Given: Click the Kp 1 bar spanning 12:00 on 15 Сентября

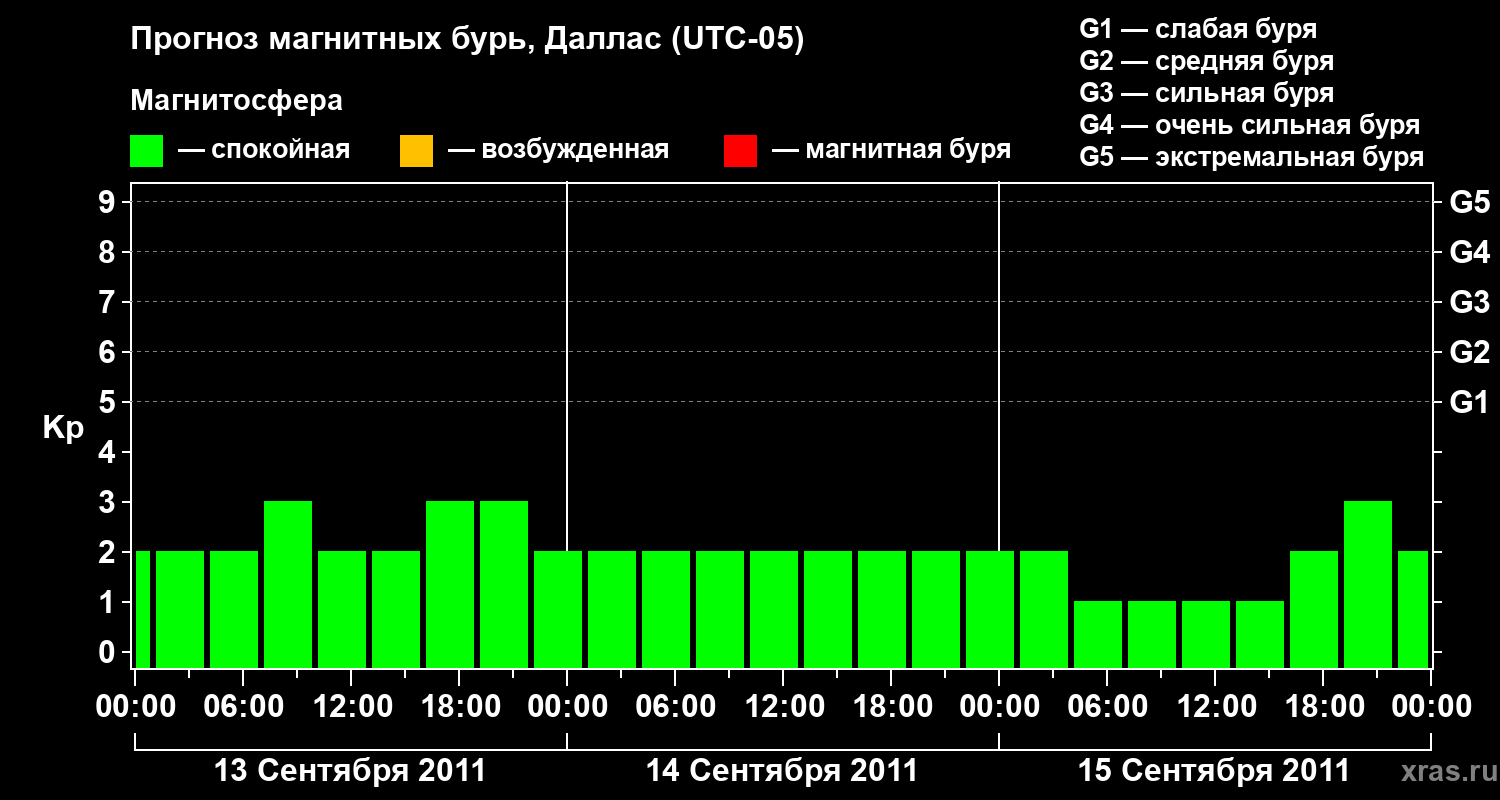Looking at the screenshot, I should pos(1206,634).
